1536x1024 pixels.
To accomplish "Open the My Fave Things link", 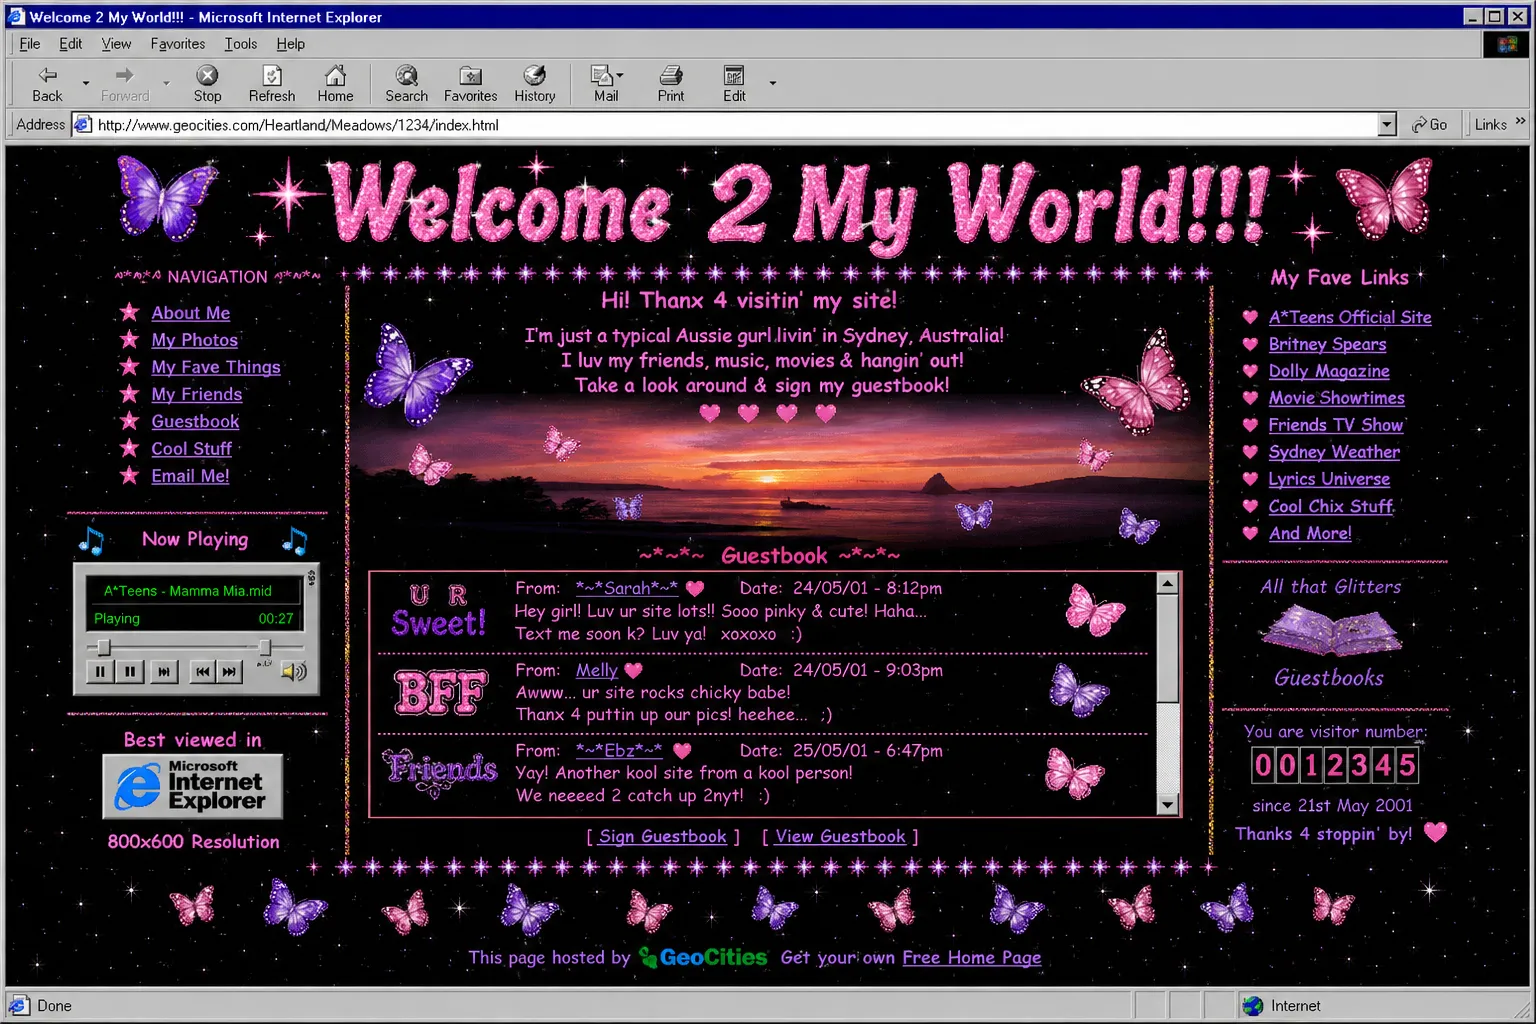I will [216, 367].
